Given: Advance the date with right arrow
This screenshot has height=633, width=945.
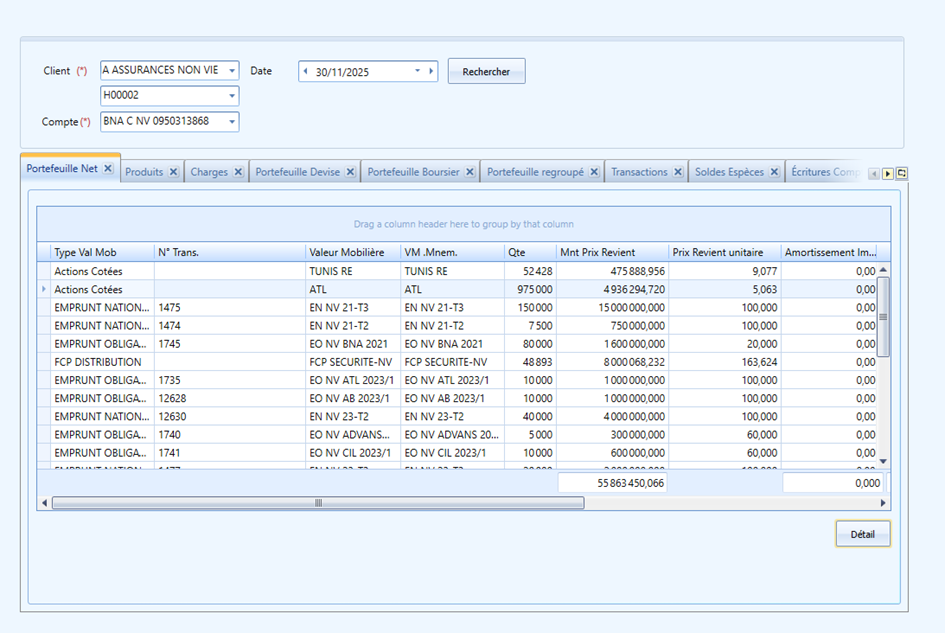Looking at the screenshot, I should tap(431, 71).
